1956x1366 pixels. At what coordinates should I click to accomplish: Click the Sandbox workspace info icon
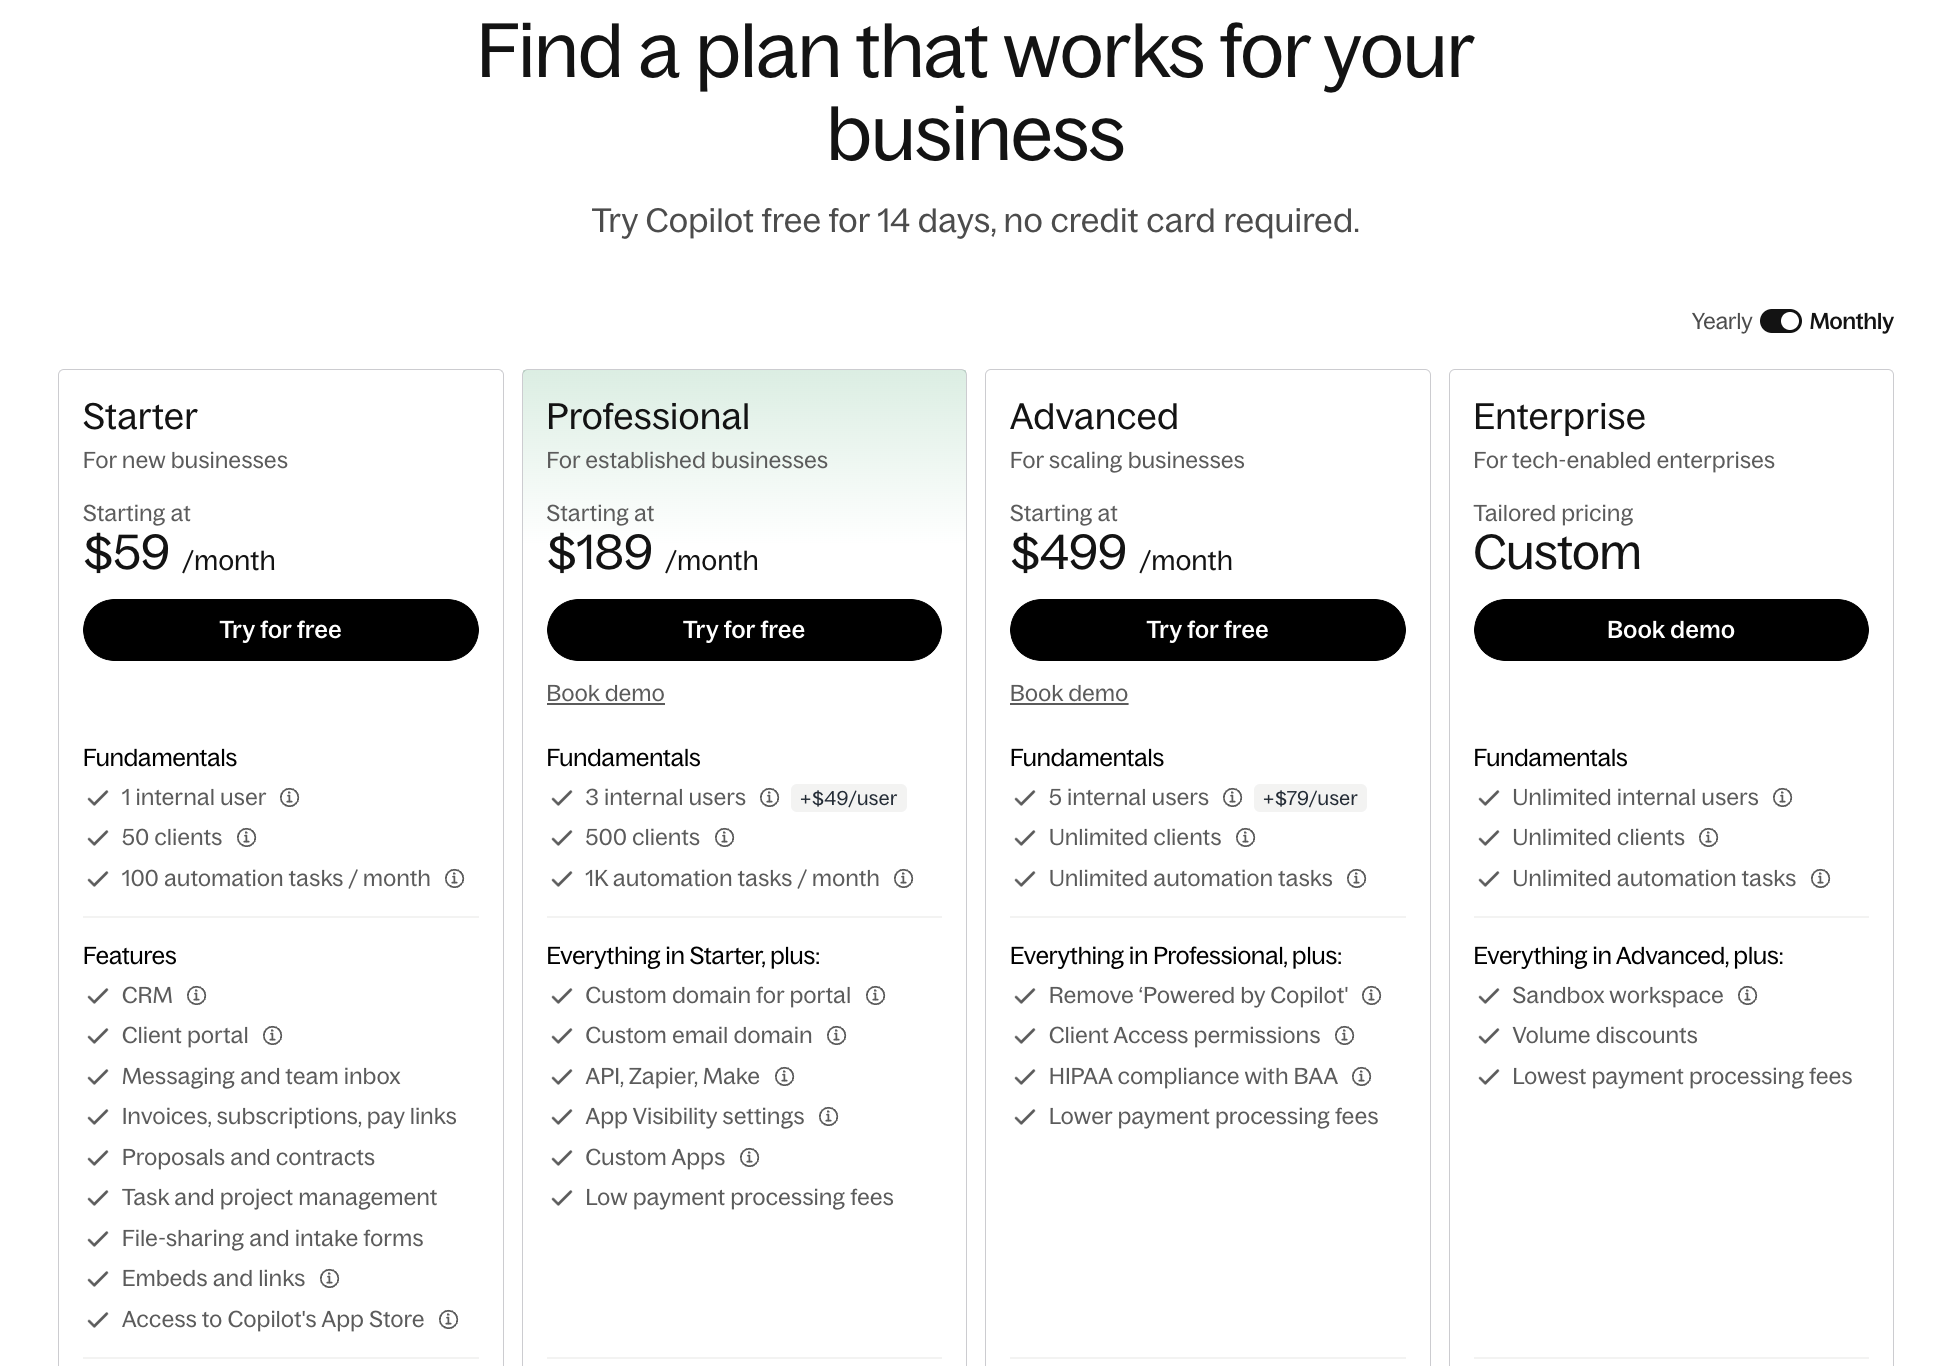[1747, 995]
